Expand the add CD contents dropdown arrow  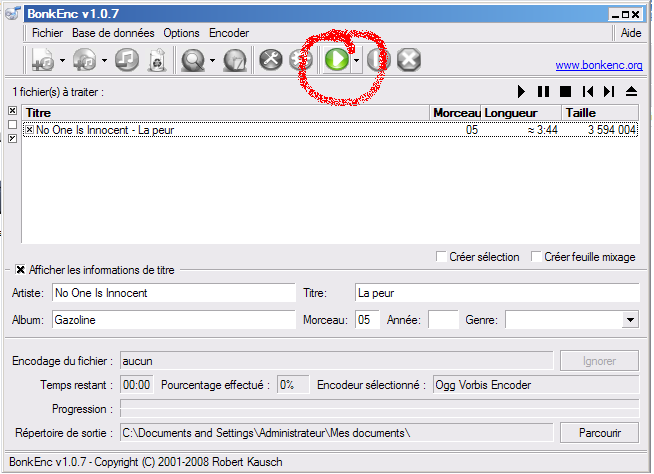(x=104, y=61)
